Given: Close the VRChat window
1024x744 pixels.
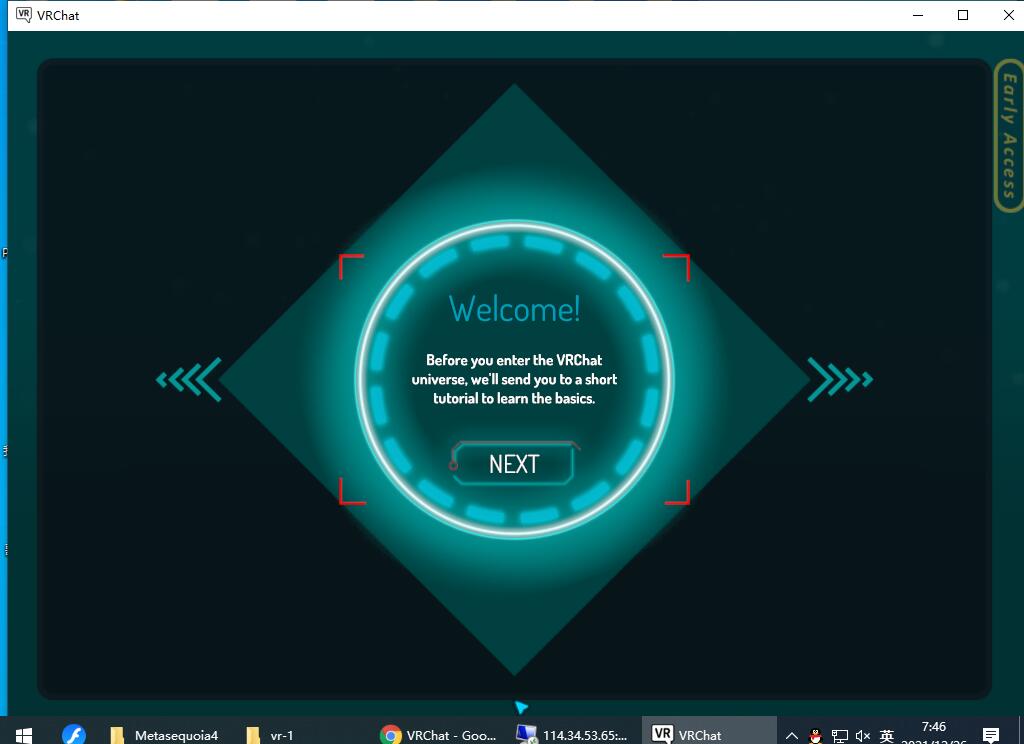Looking at the screenshot, I should 1008,15.
